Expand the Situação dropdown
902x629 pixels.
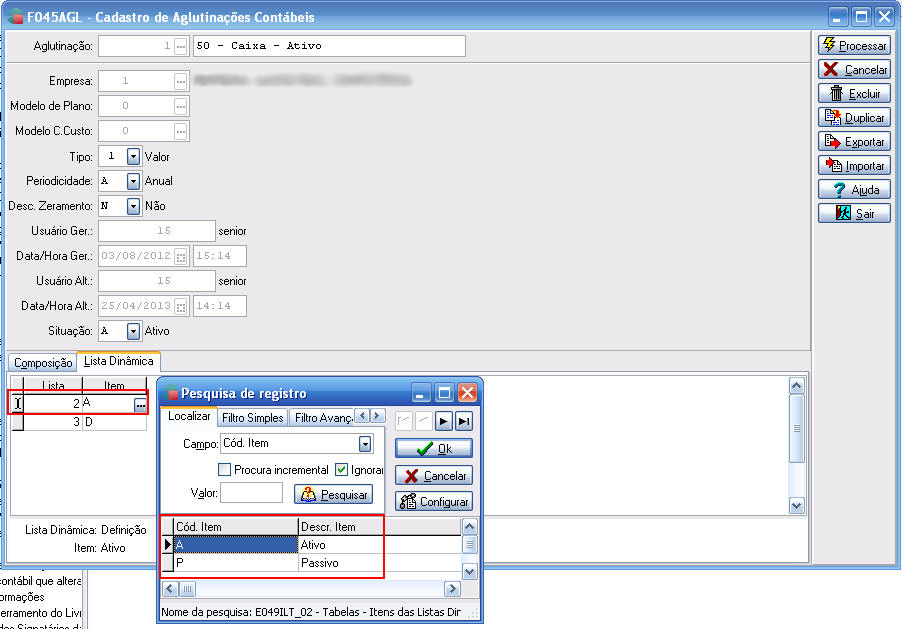133,331
